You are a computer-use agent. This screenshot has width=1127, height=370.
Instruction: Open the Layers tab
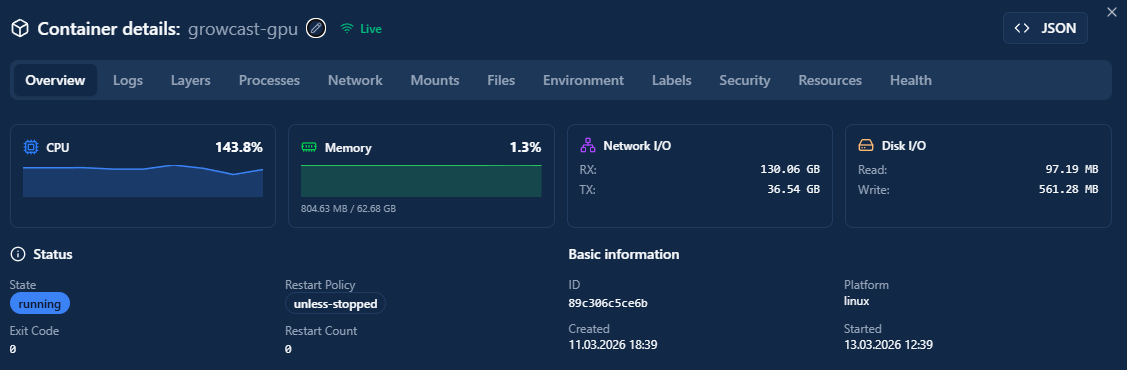pos(190,80)
